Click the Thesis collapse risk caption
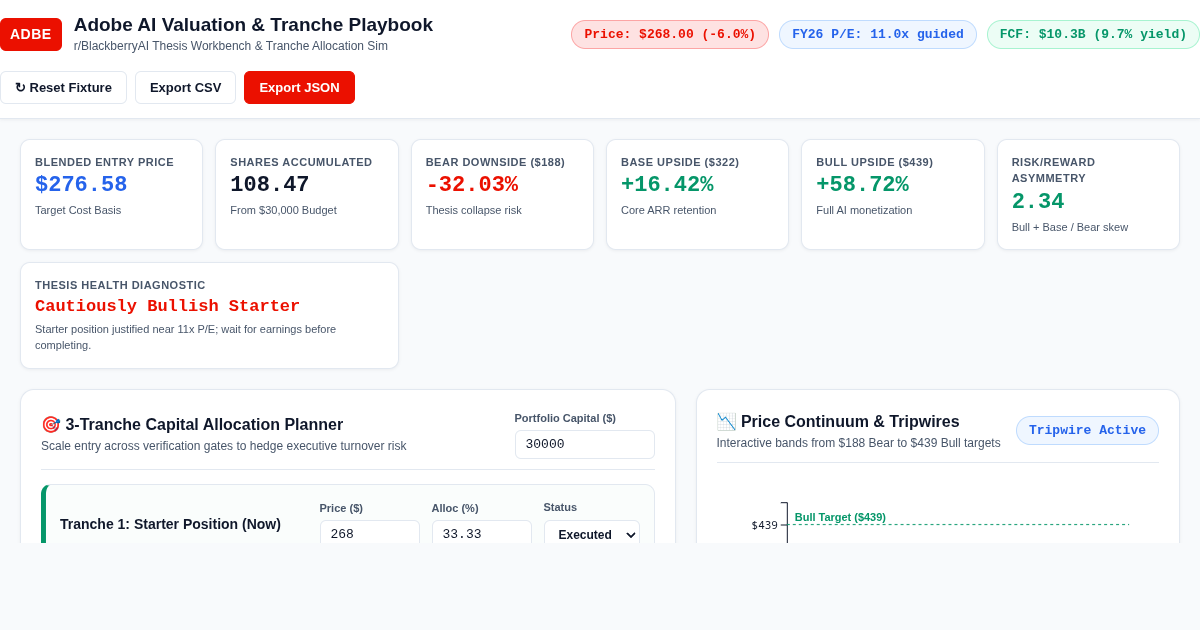Viewport: 1200px width, 630px height. click(x=474, y=210)
